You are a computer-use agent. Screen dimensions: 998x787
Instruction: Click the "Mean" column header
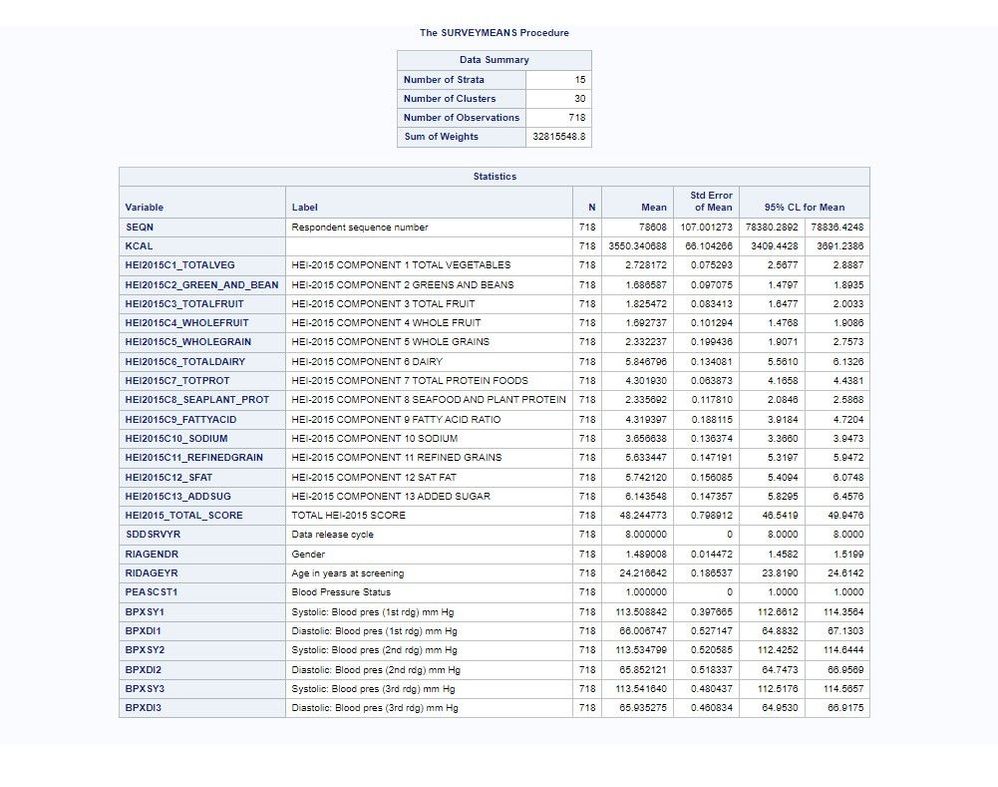[654, 207]
